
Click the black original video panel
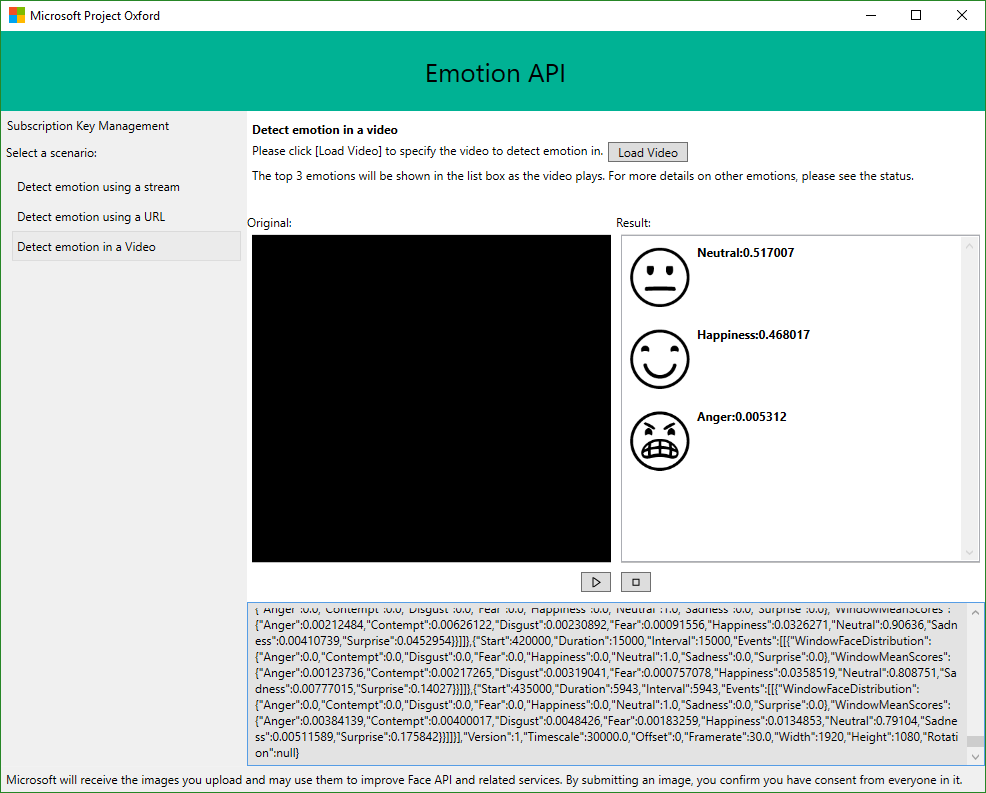tap(431, 399)
